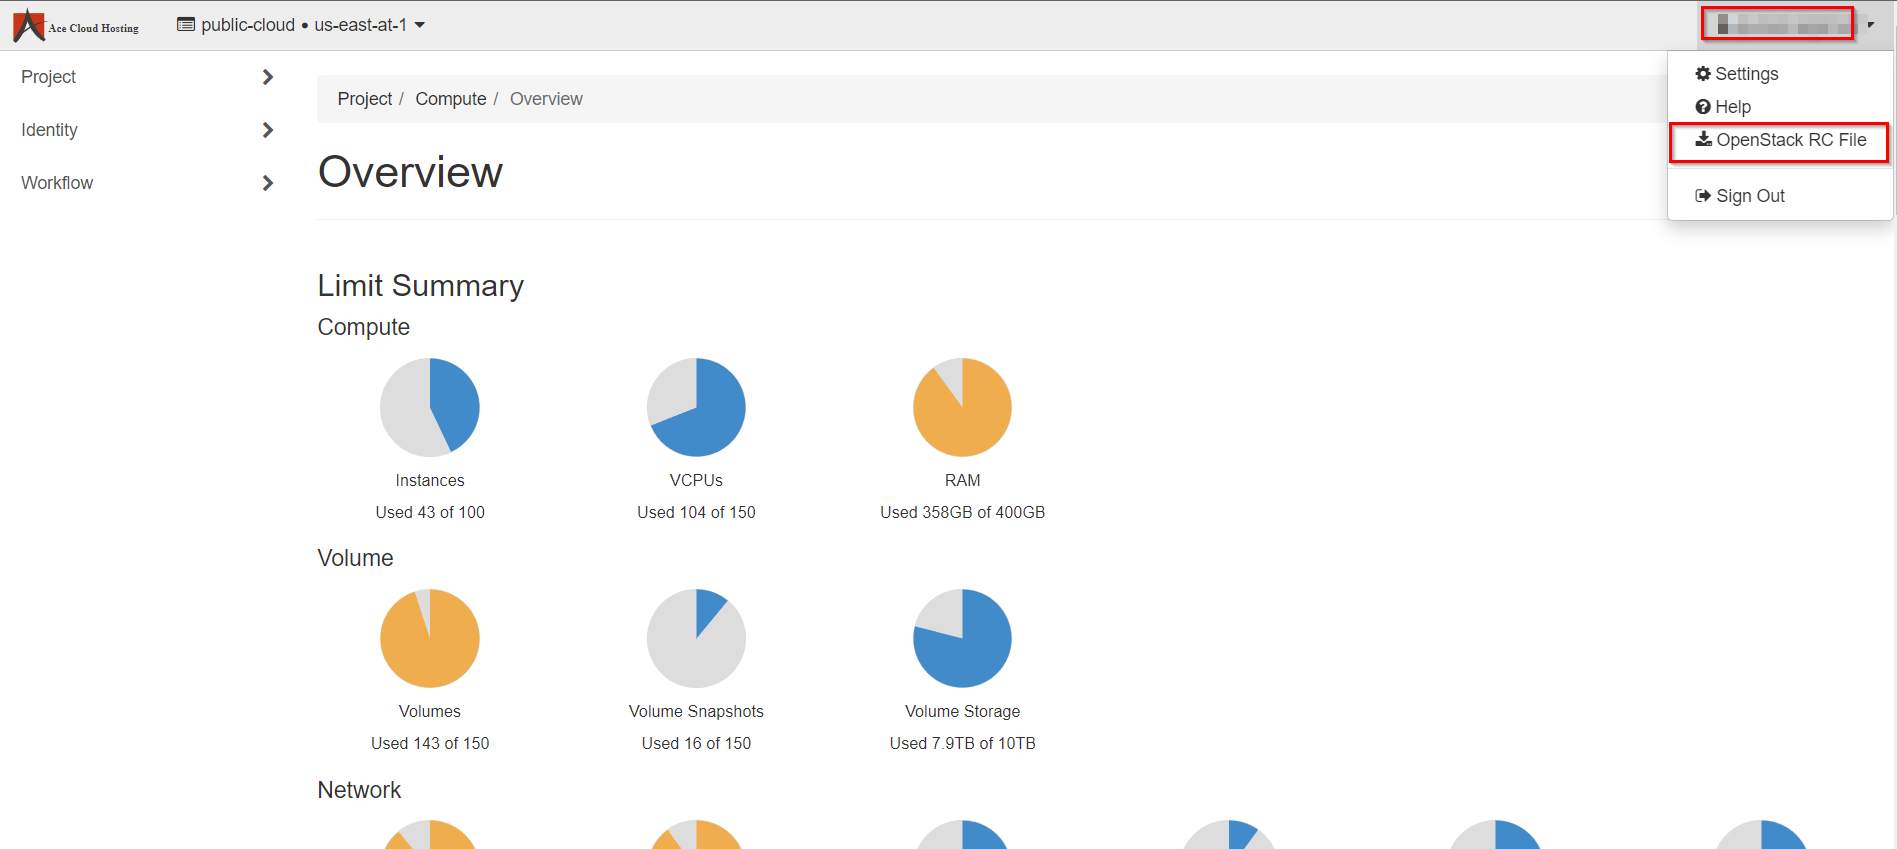Viewport: 1897px width, 849px height.
Task: Click the Compute section heading under Limit Summary
Action: click(364, 327)
